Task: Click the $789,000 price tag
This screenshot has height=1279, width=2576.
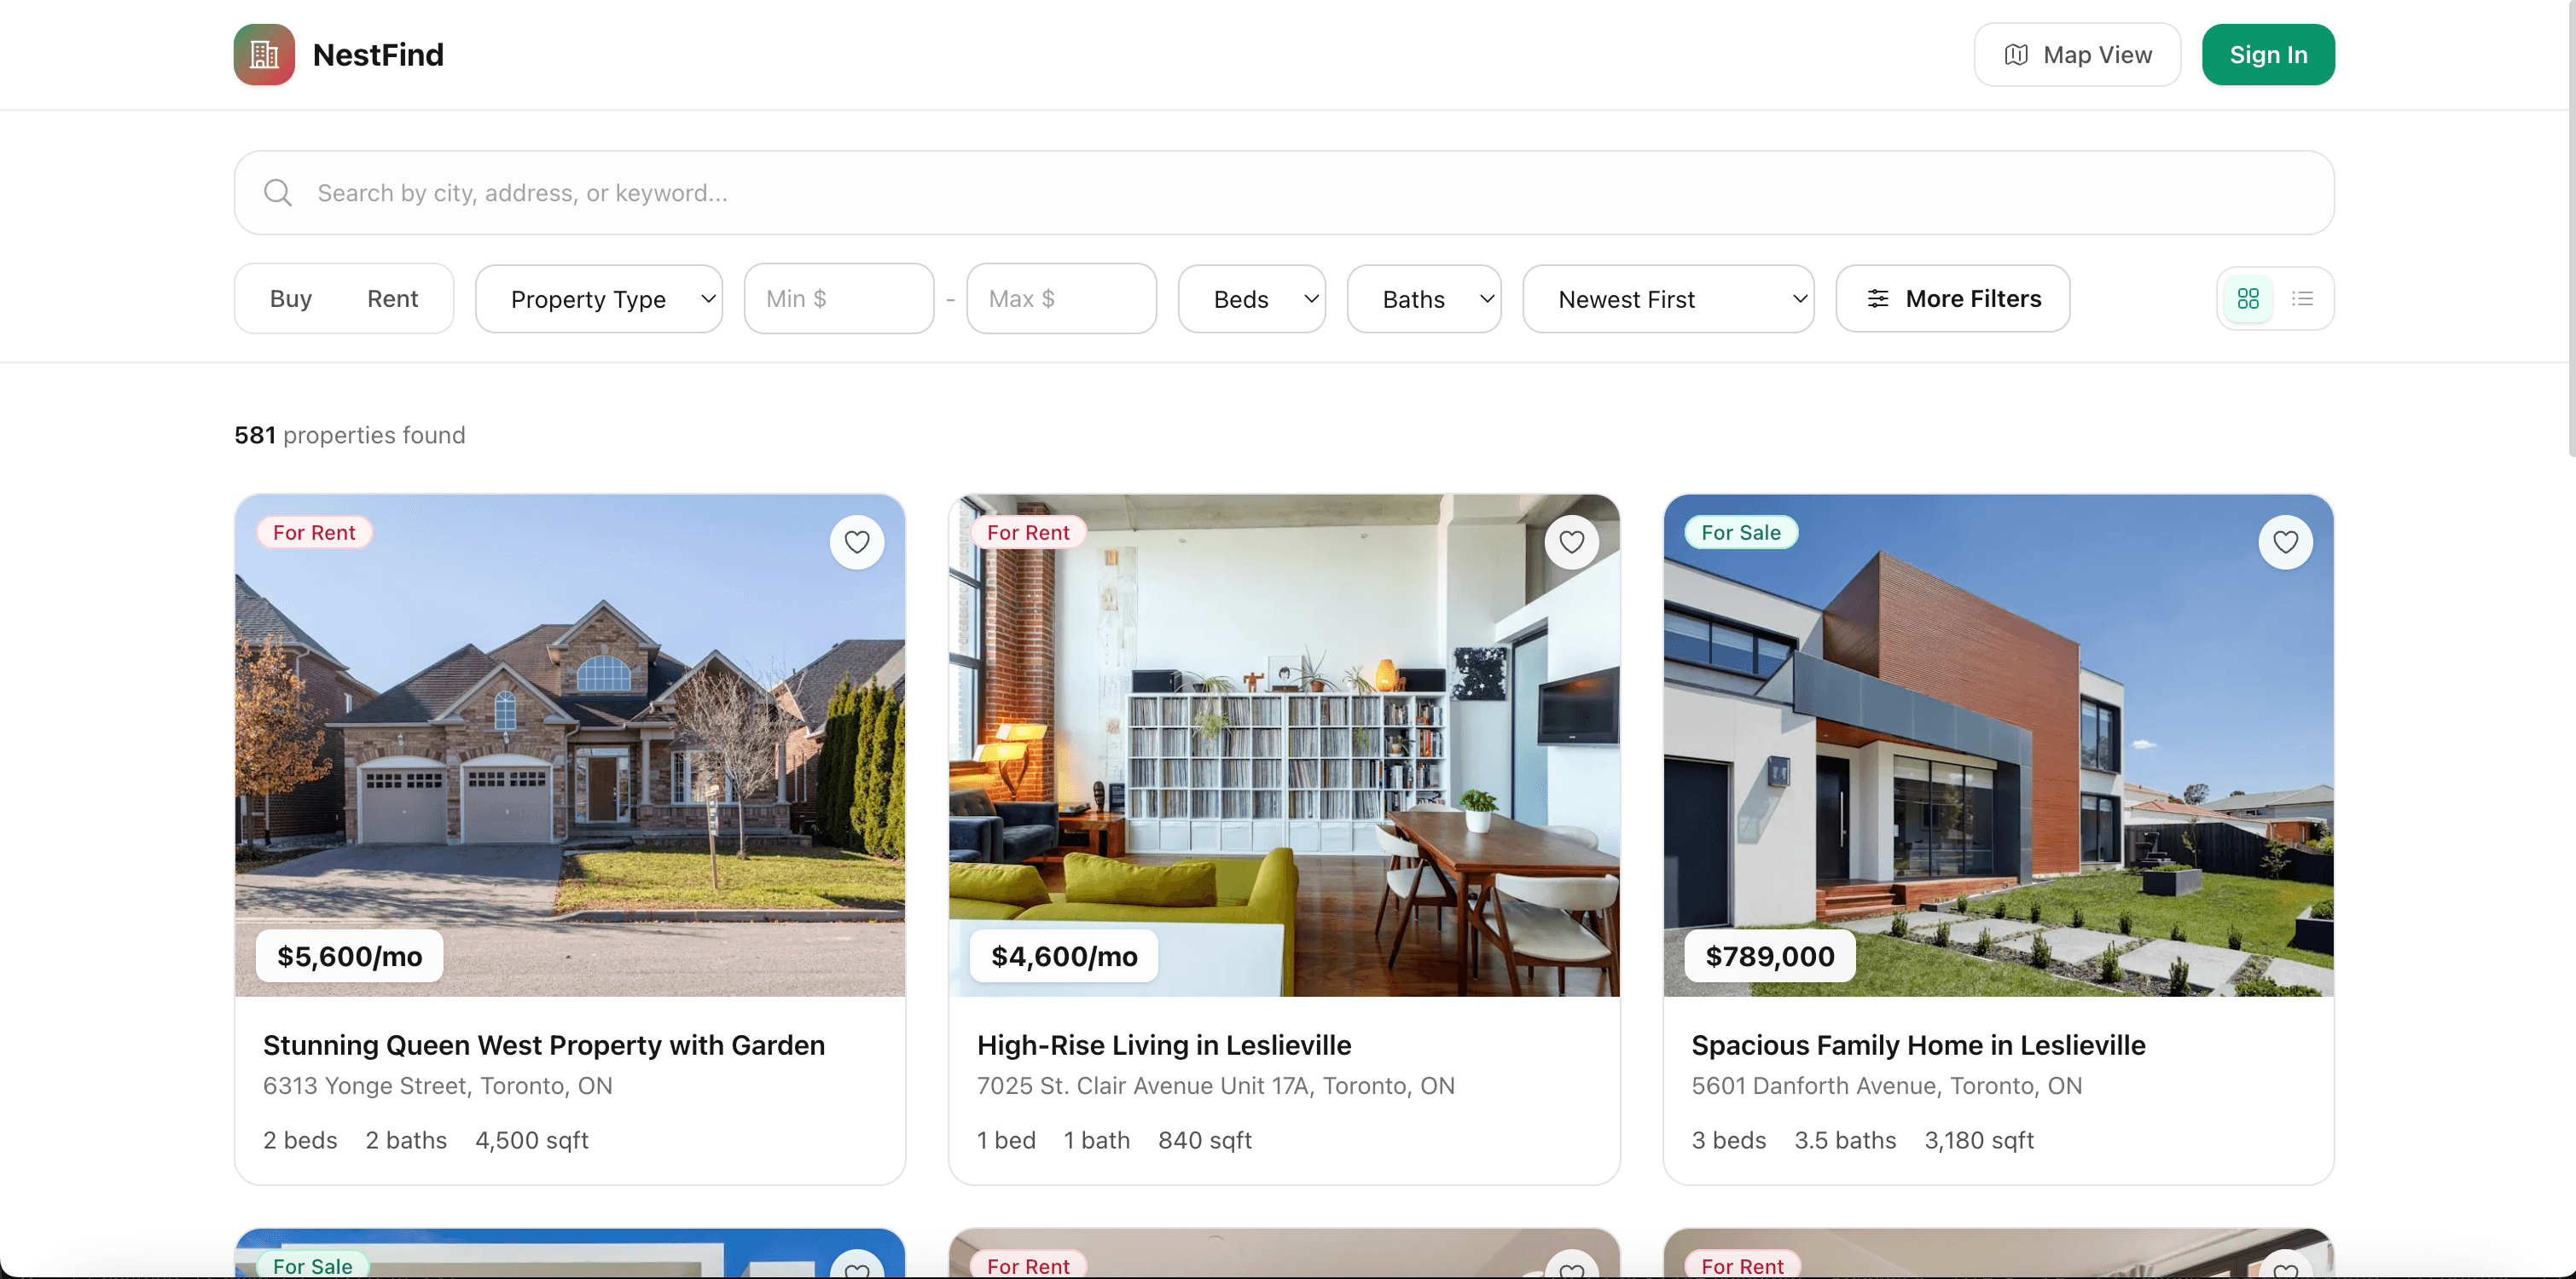Action: click(1767, 955)
